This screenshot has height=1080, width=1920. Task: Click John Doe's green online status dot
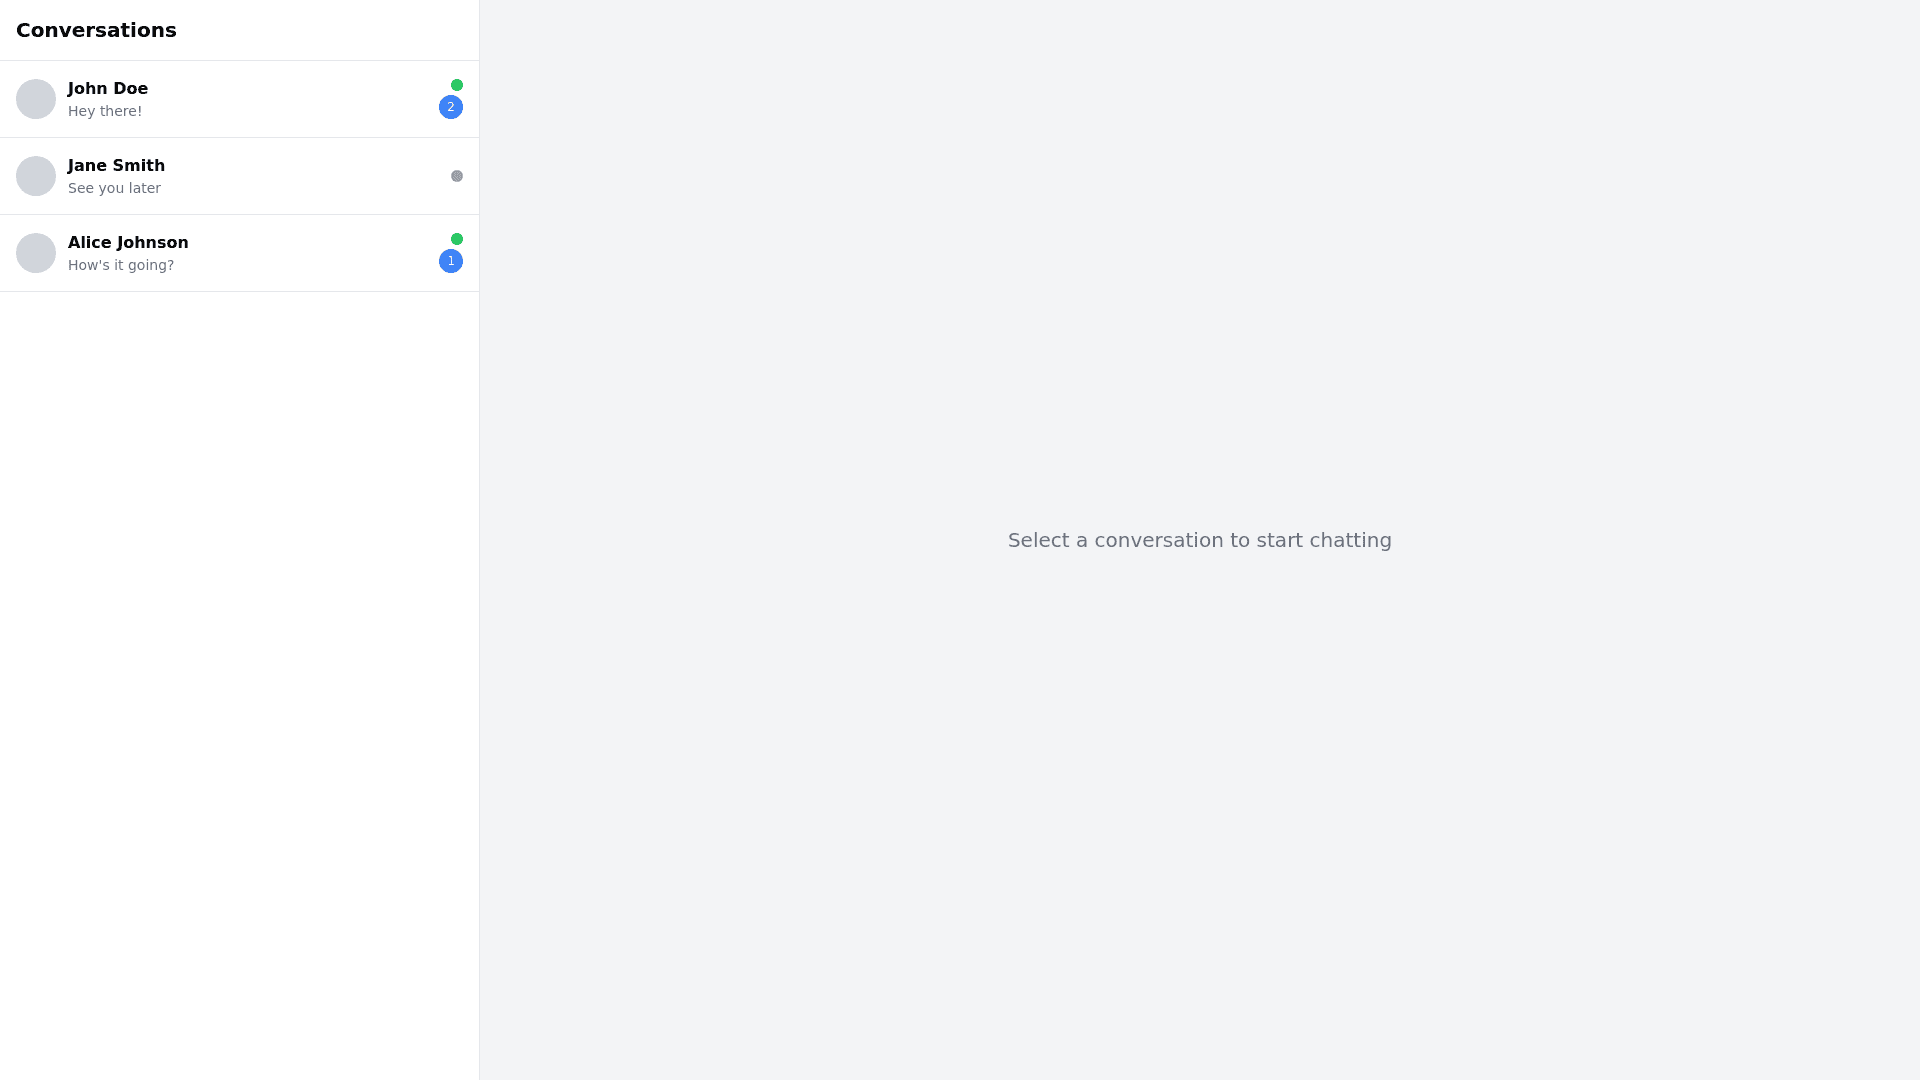click(457, 85)
